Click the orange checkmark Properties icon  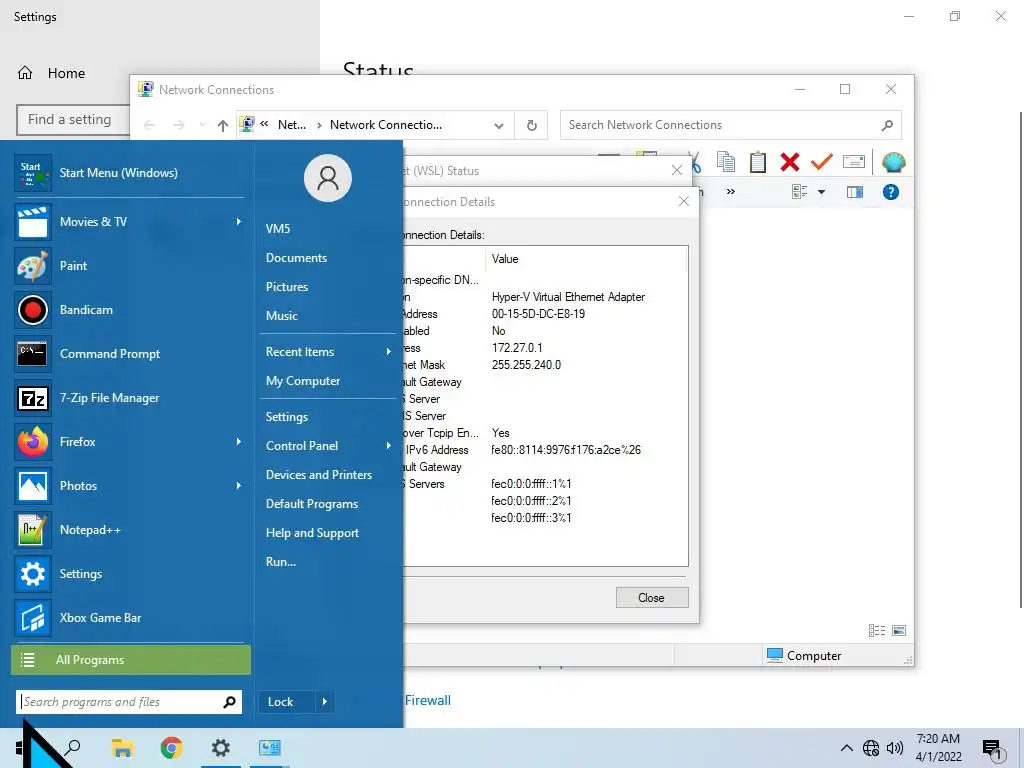coord(822,161)
